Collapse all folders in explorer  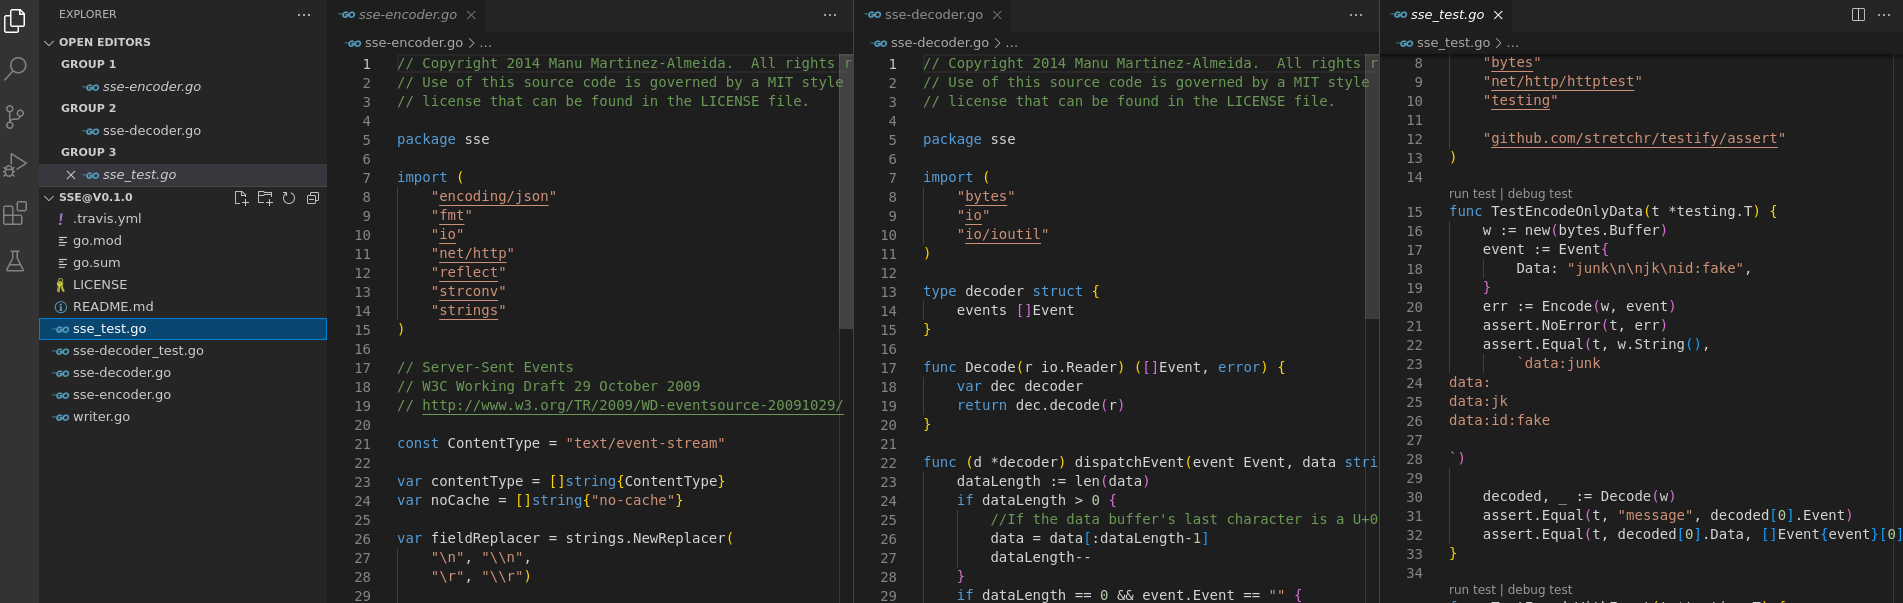313,198
